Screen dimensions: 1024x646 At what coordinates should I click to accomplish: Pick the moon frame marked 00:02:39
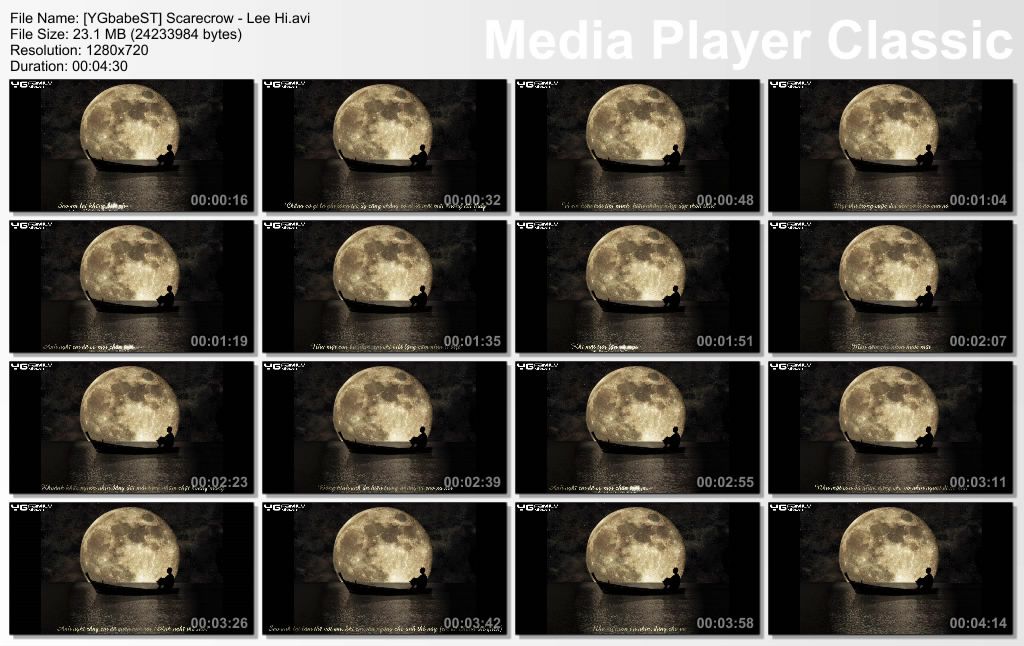click(x=384, y=427)
